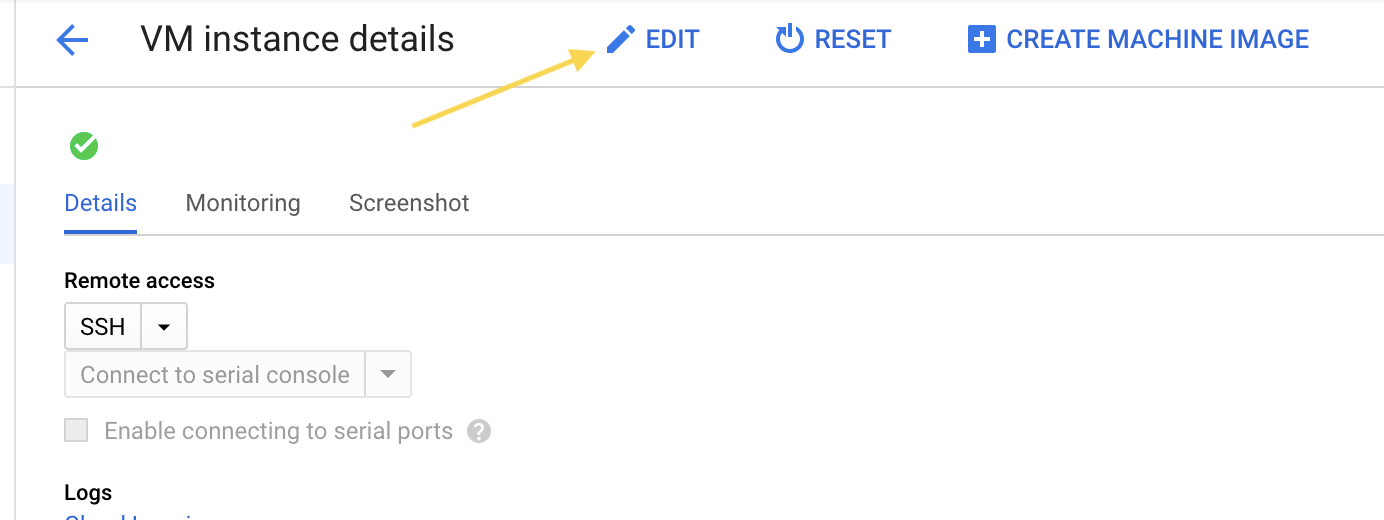The height and width of the screenshot is (520, 1384).
Task: Click the VM instance details title
Action: click(297, 40)
